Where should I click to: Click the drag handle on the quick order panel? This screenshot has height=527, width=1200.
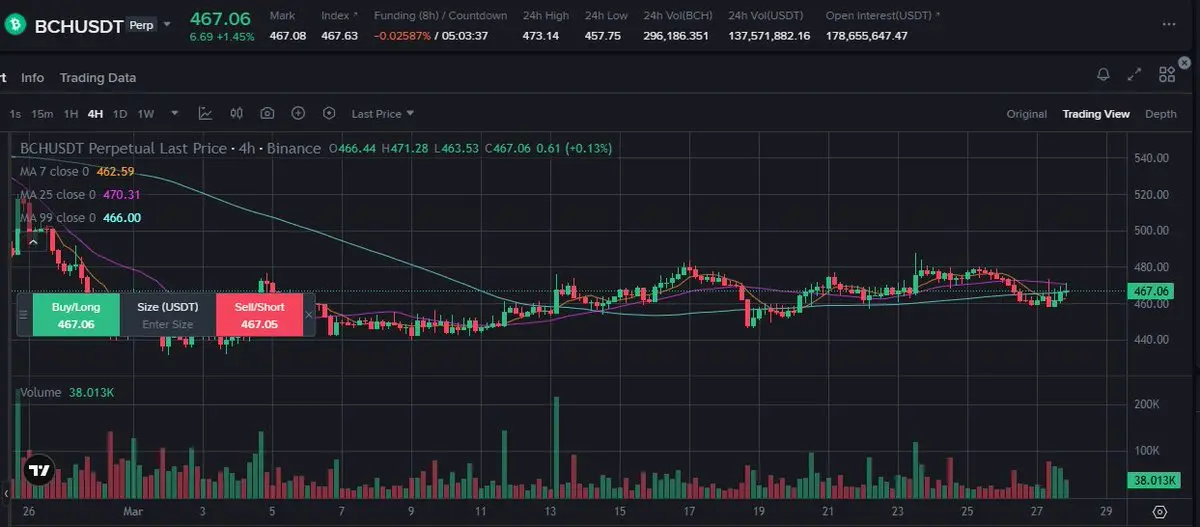(24, 315)
